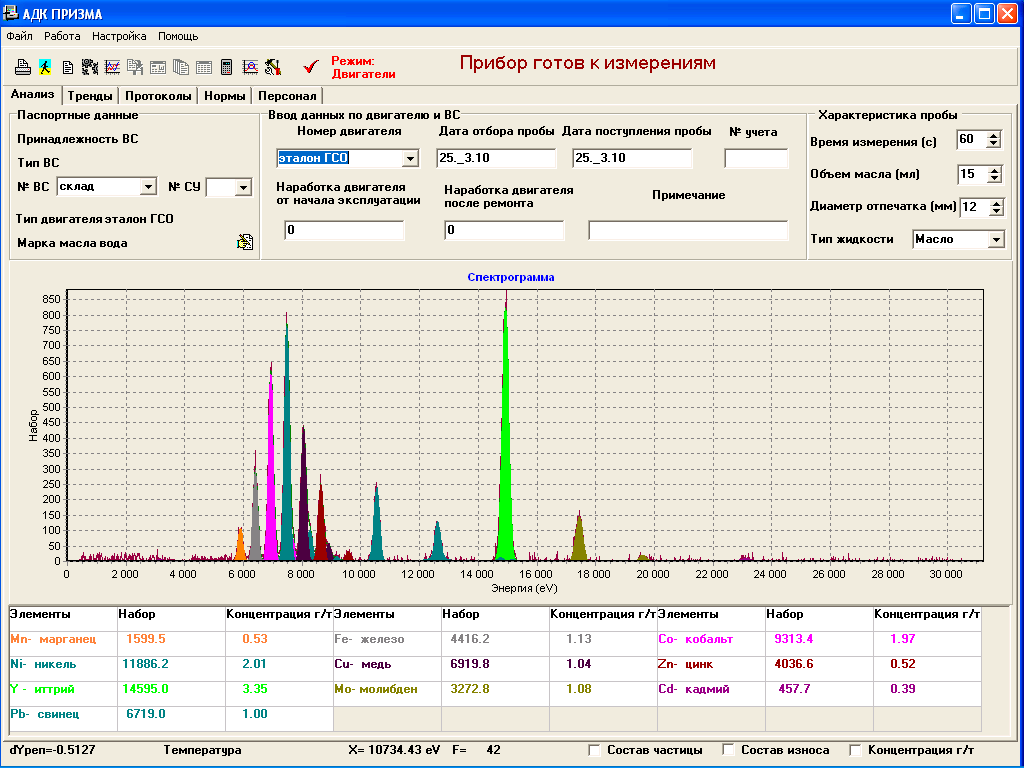Click the red checkmark mode icon
1024x768 pixels.
pos(311,67)
